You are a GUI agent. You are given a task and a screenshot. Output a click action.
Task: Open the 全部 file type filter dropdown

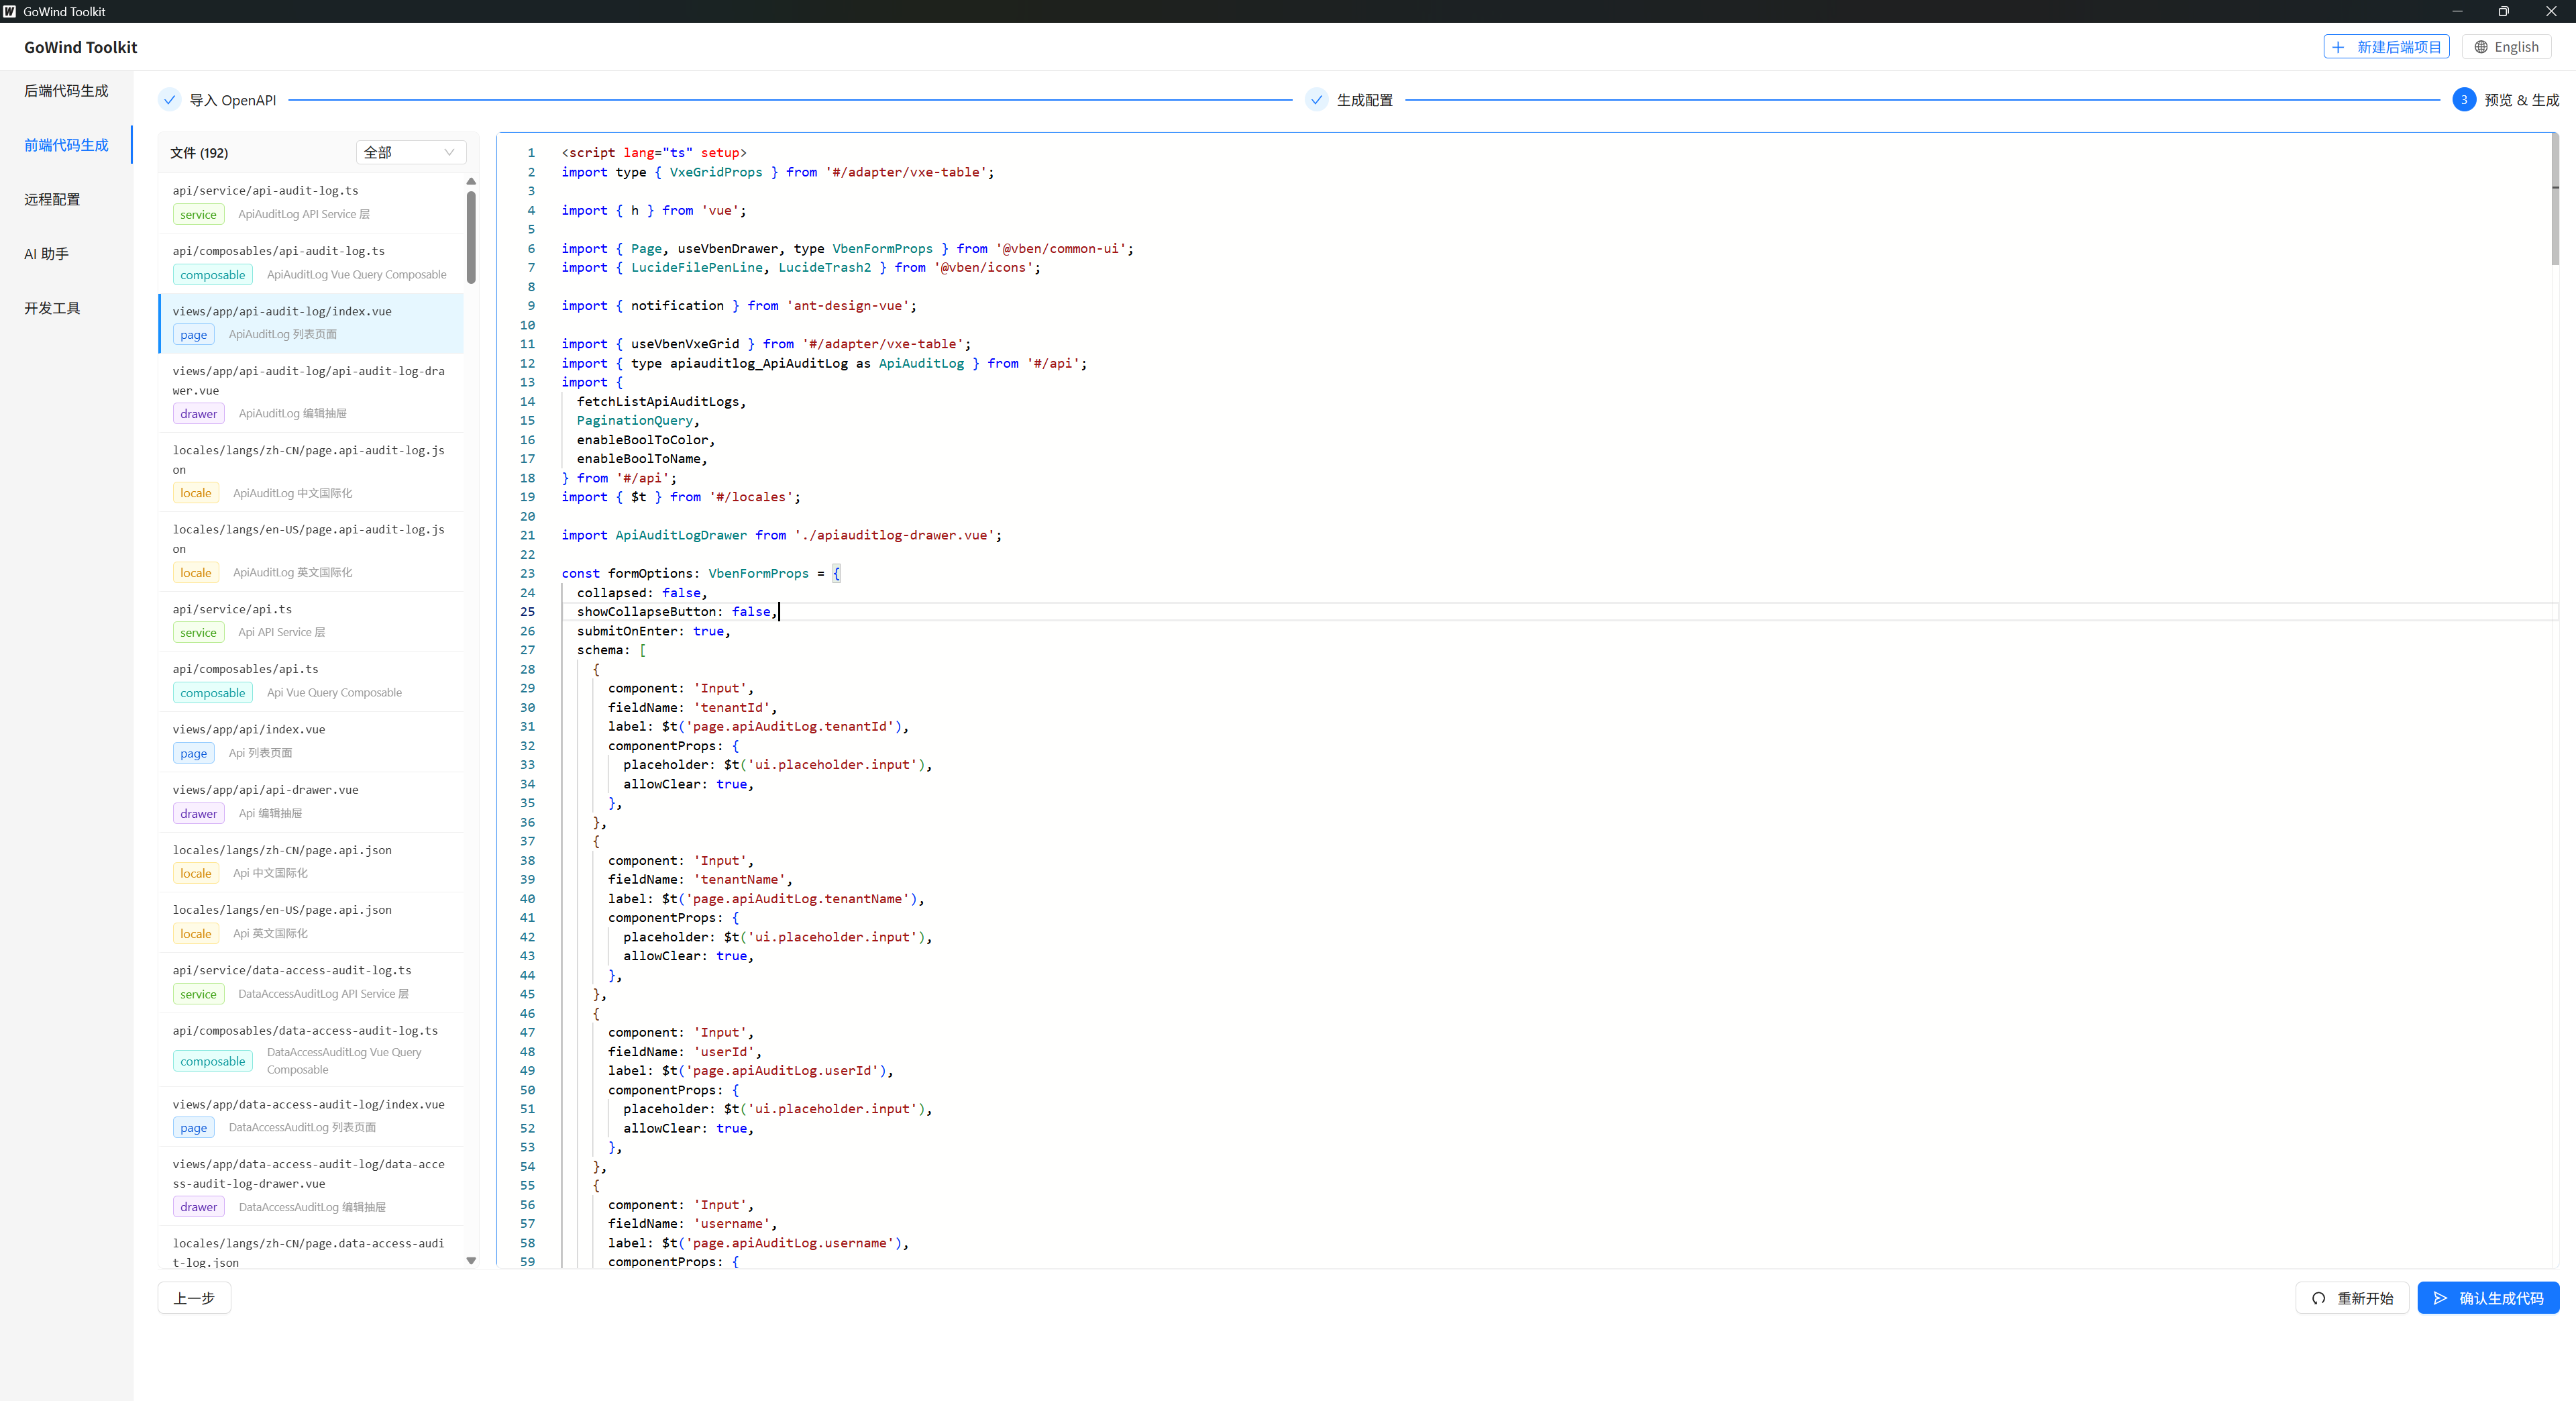411,152
